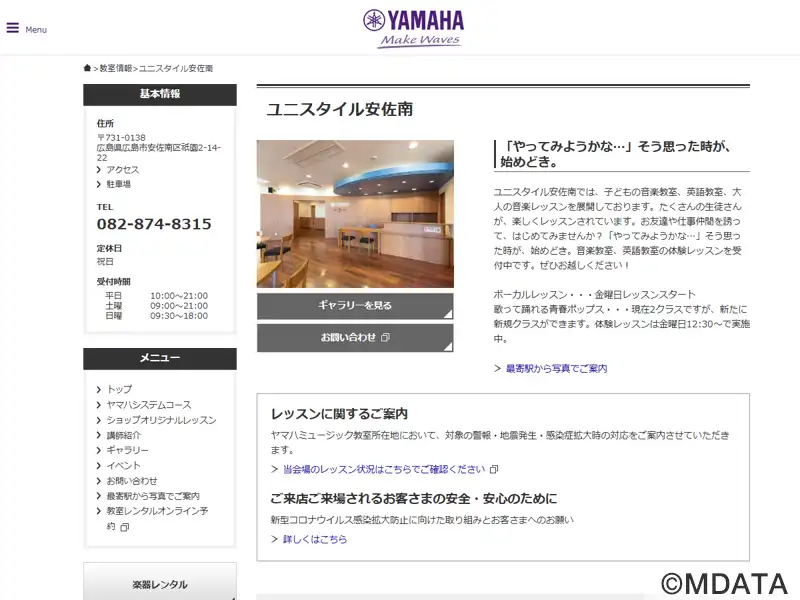Select 講師紹介 in sidebar menu
Screen dimensions: 800x600
click(124, 435)
